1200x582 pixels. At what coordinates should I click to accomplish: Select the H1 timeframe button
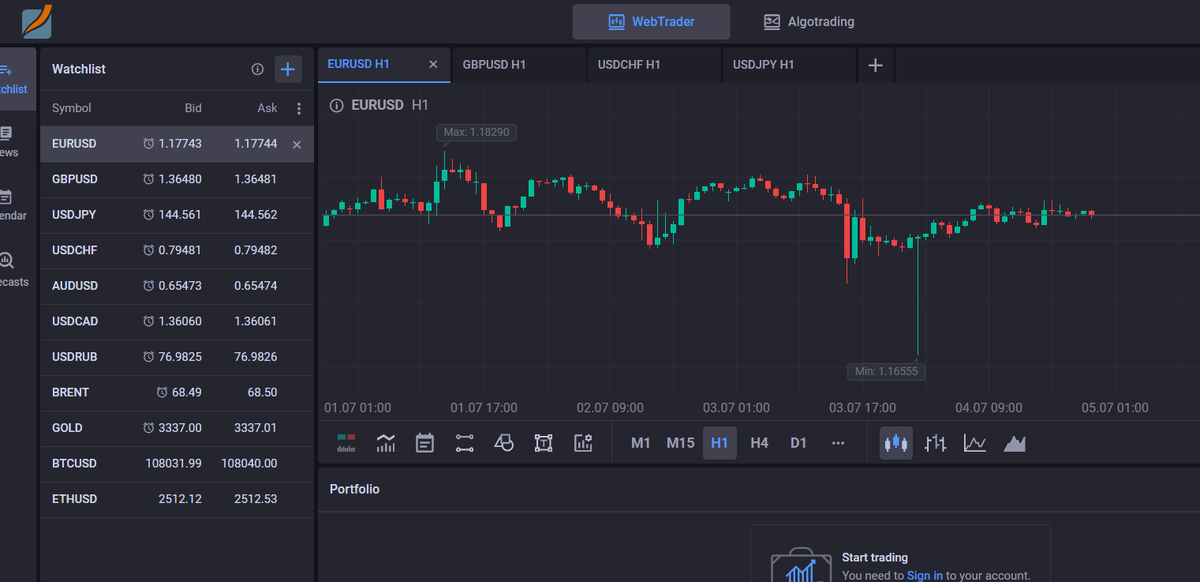[720, 443]
